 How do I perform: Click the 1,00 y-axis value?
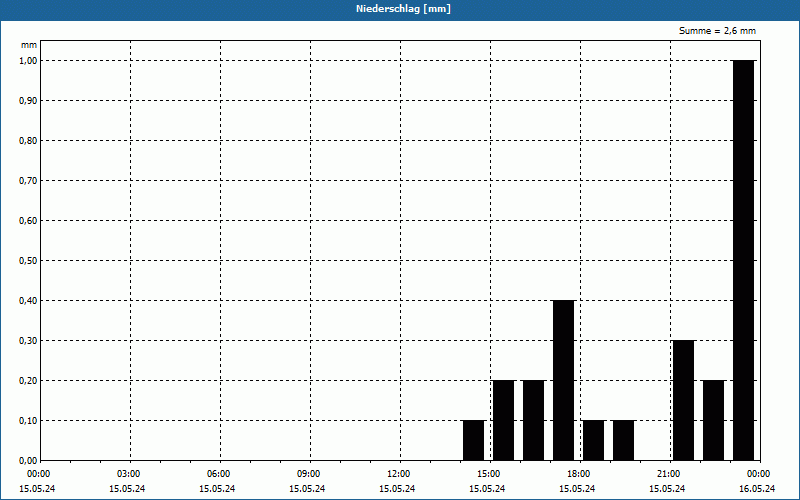pos(29,61)
